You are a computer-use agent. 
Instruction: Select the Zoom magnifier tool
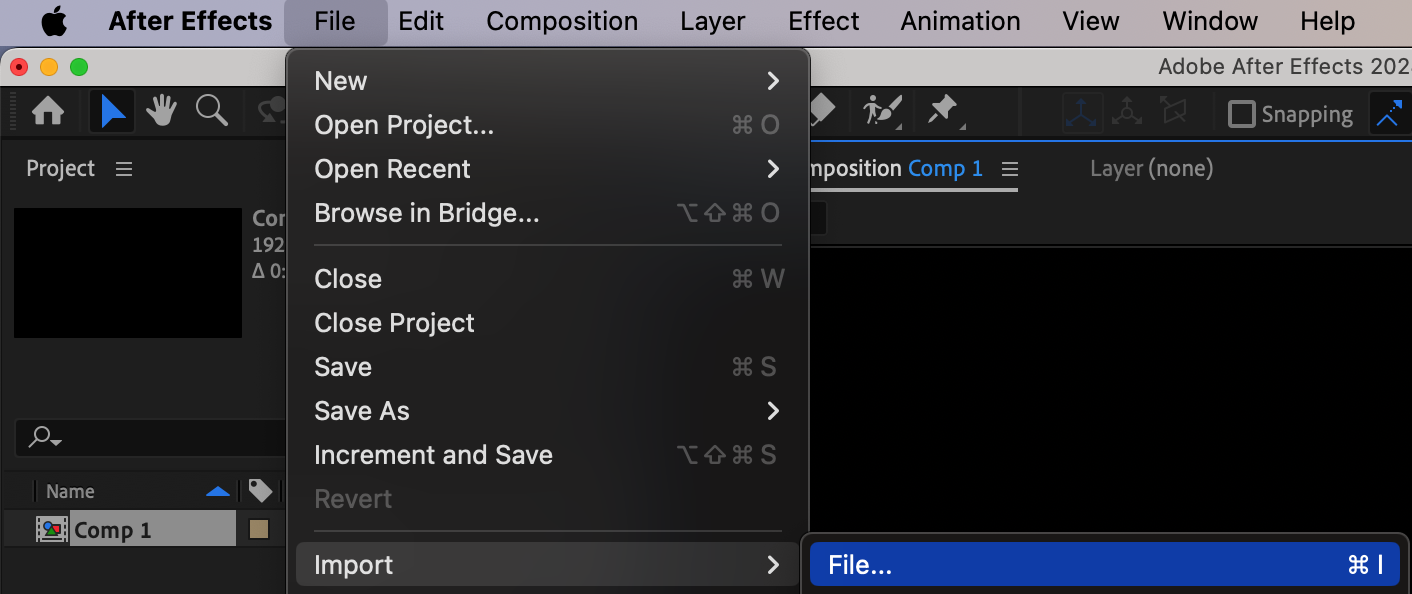212,110
